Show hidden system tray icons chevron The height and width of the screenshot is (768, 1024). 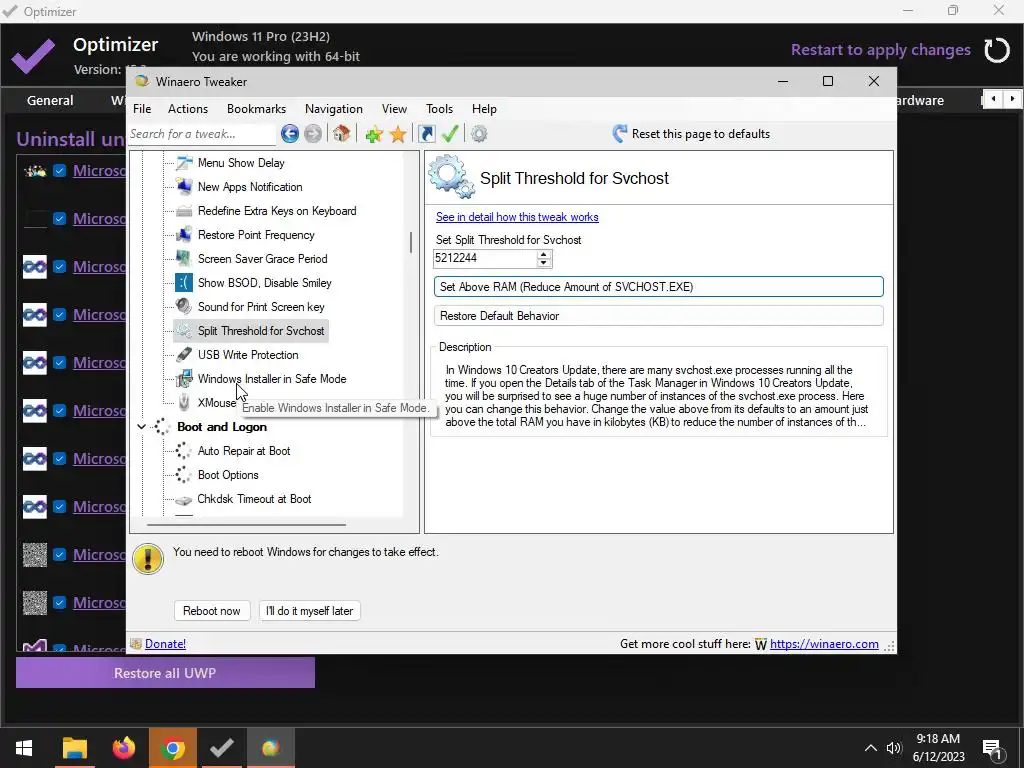point(871,748)
